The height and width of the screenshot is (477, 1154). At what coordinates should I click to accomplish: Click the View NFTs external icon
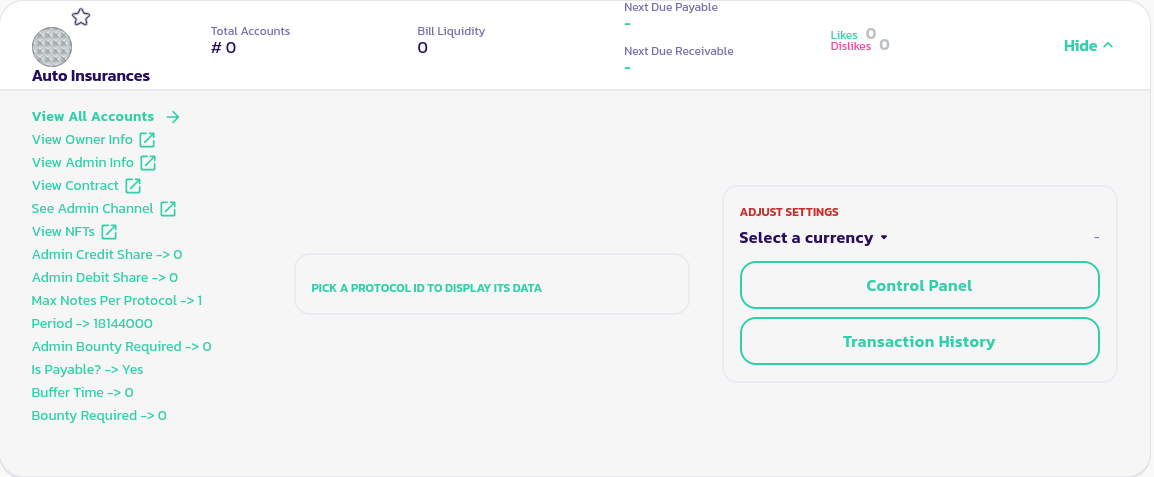[x=109, y=232]
